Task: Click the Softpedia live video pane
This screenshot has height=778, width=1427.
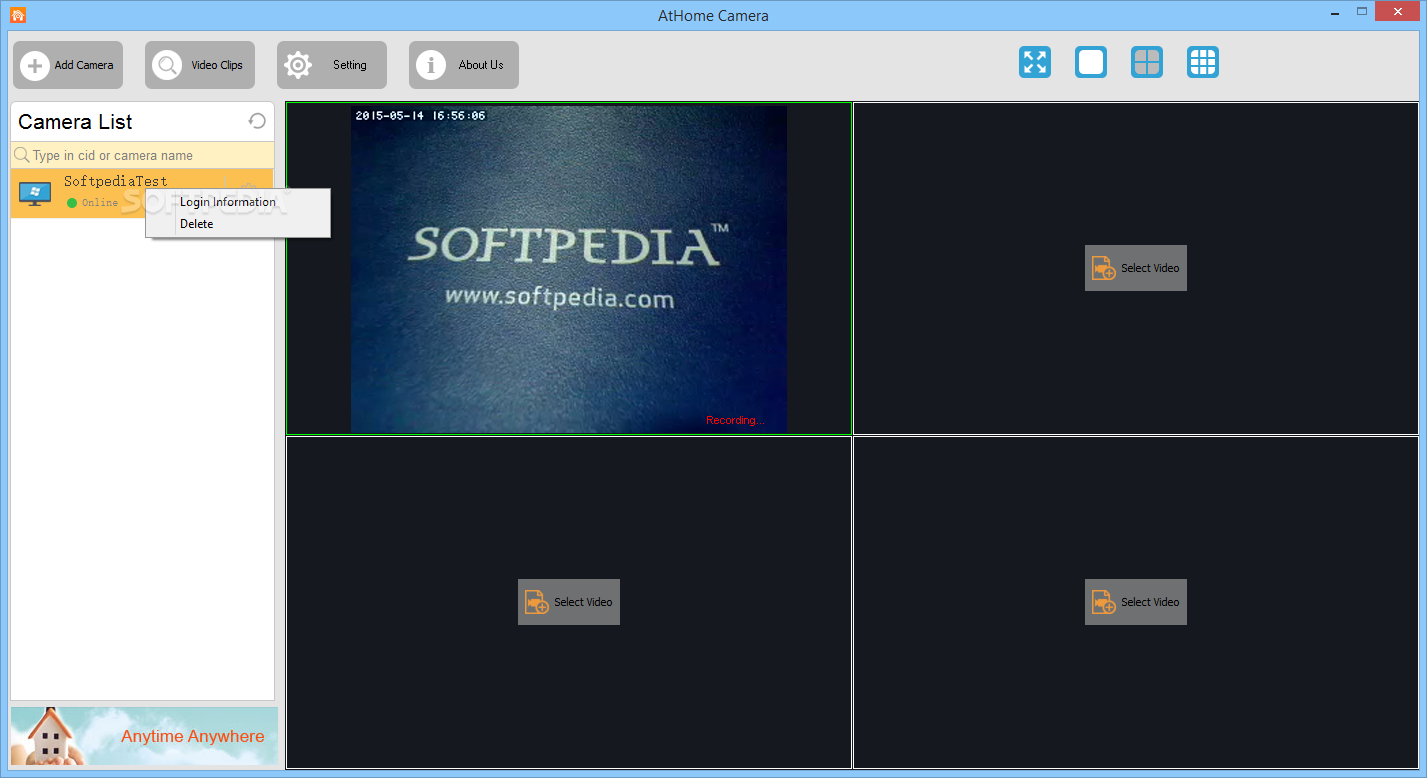Action: tap(569, 268)
